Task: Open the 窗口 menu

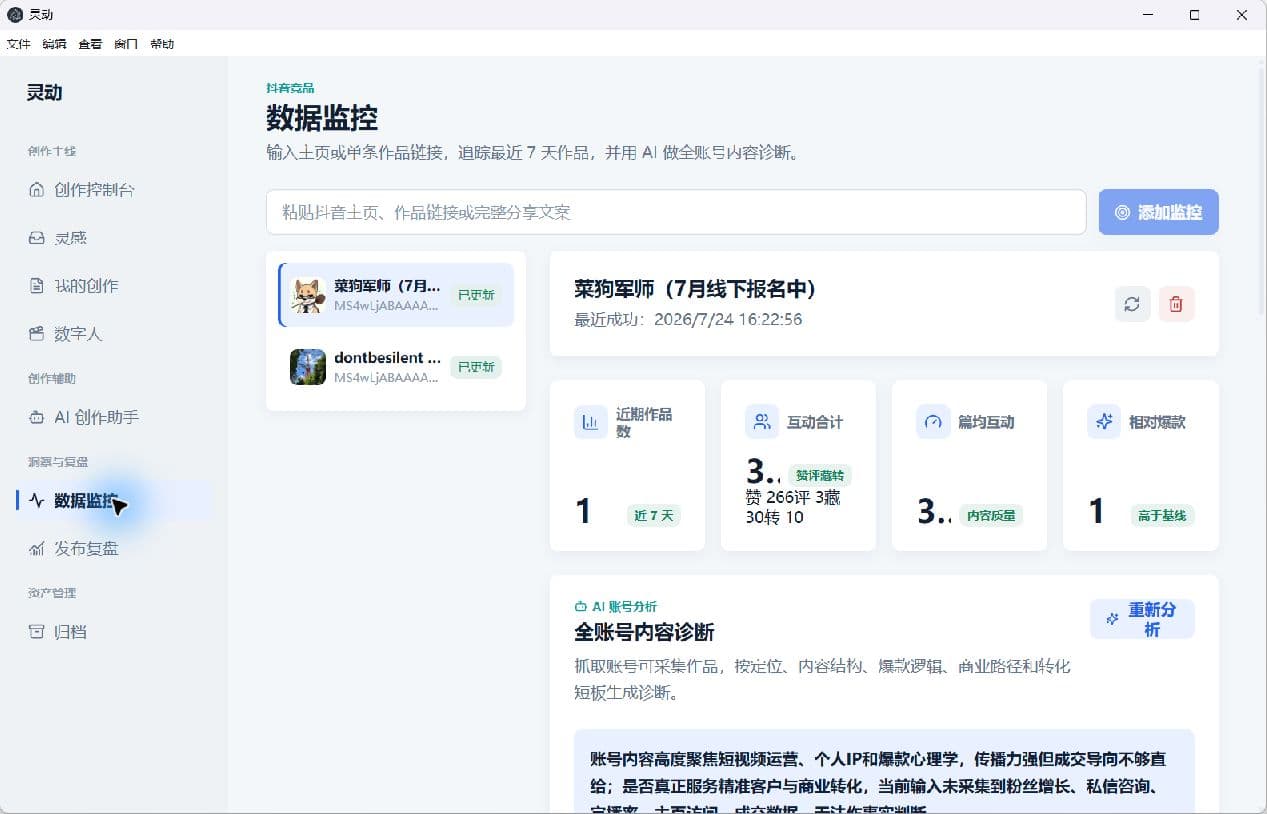Action: point(126,44)
